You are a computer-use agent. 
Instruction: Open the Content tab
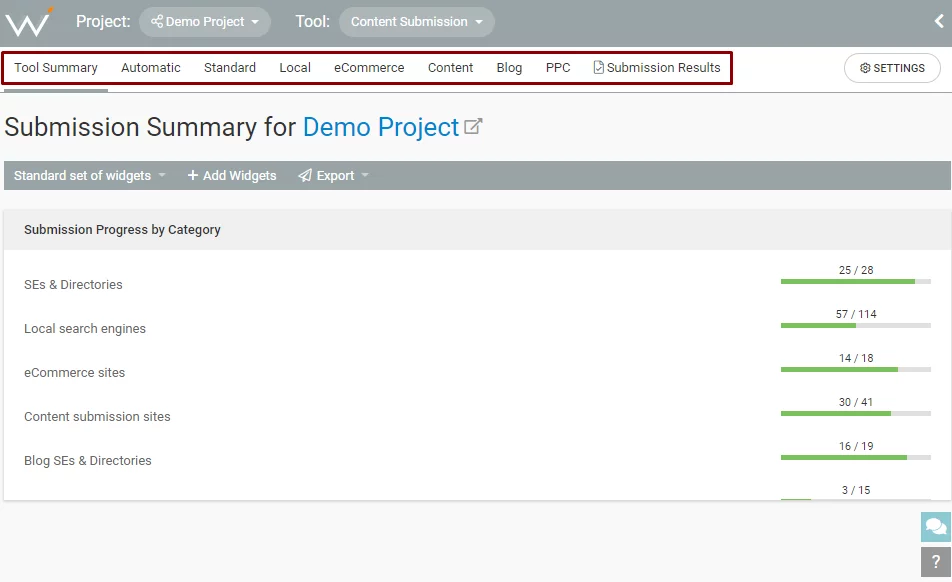[x=450, y=67]
